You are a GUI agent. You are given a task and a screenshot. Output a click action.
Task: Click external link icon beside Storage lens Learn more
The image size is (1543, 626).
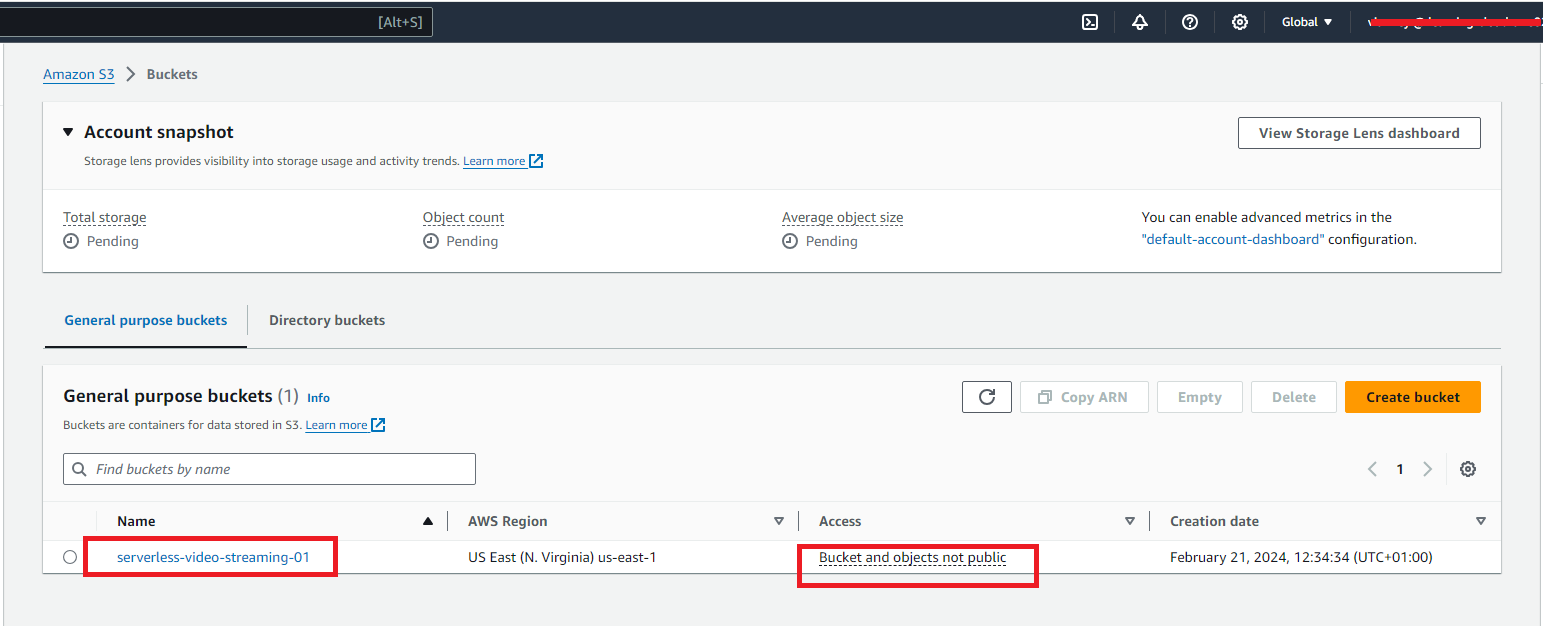tap(537, 161)
